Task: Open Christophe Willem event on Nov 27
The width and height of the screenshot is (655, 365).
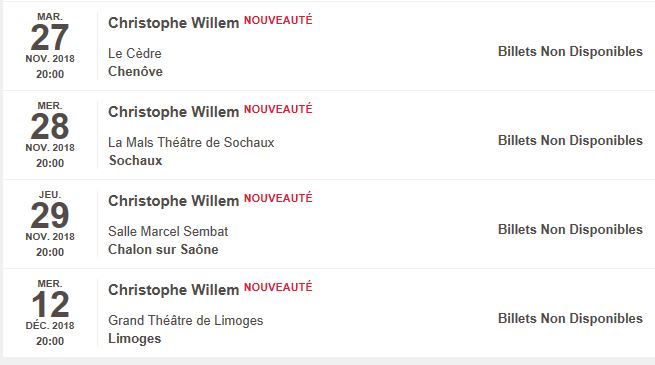Action: [173, 23]
